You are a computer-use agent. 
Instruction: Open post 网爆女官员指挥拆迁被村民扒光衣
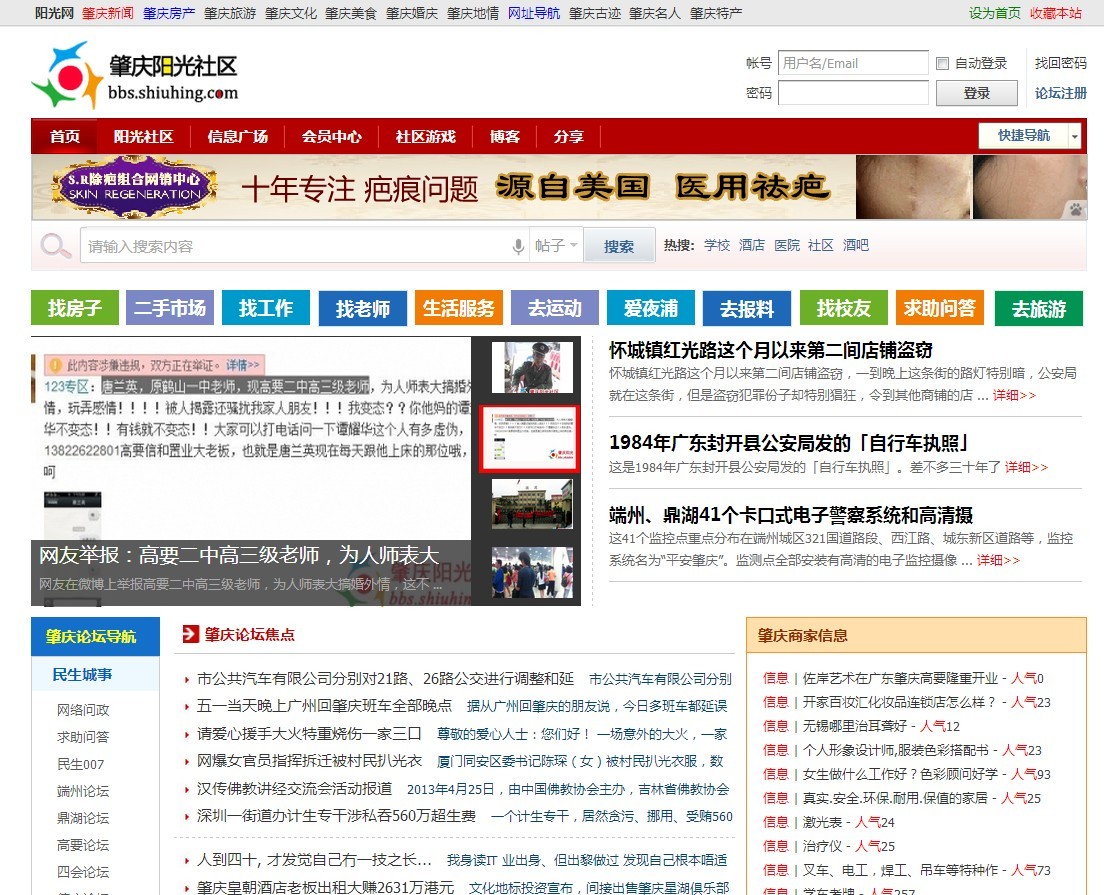(309, 761)
